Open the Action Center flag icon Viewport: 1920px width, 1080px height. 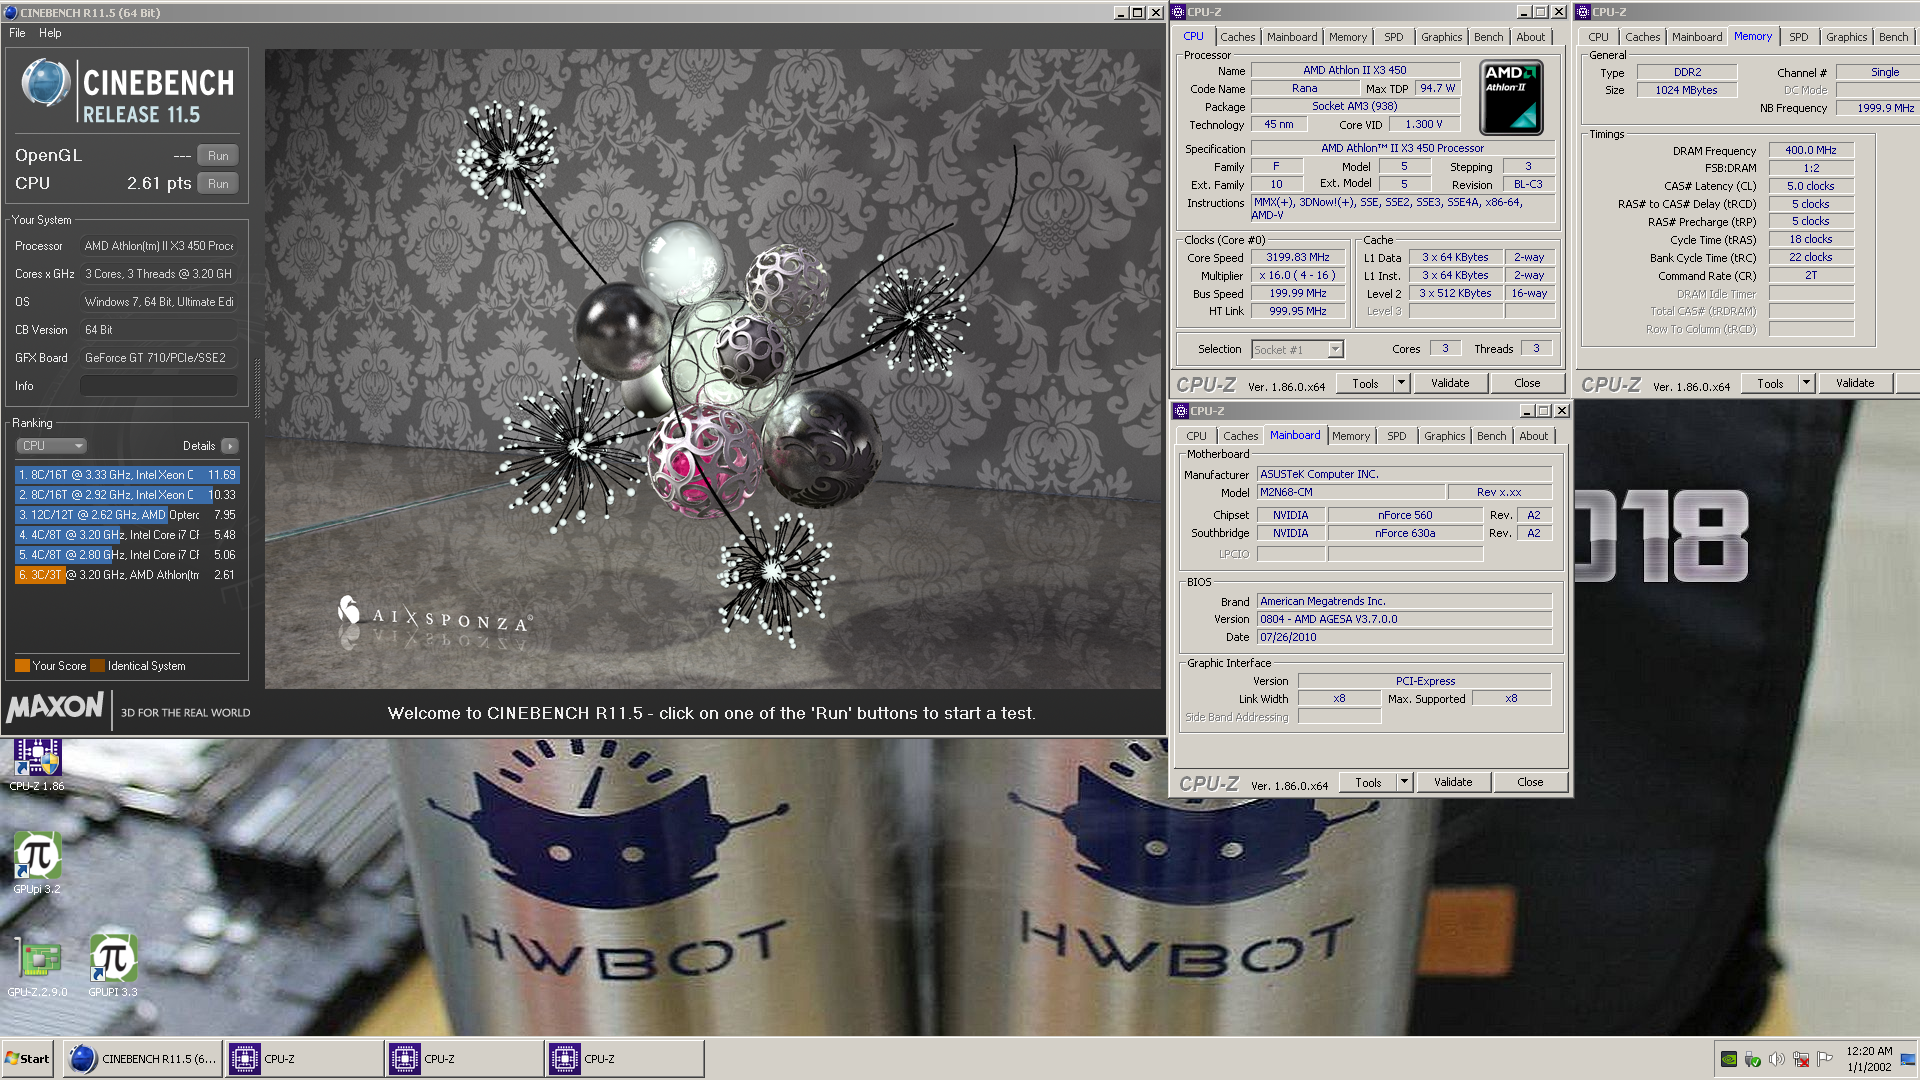pos(1825,1059)
